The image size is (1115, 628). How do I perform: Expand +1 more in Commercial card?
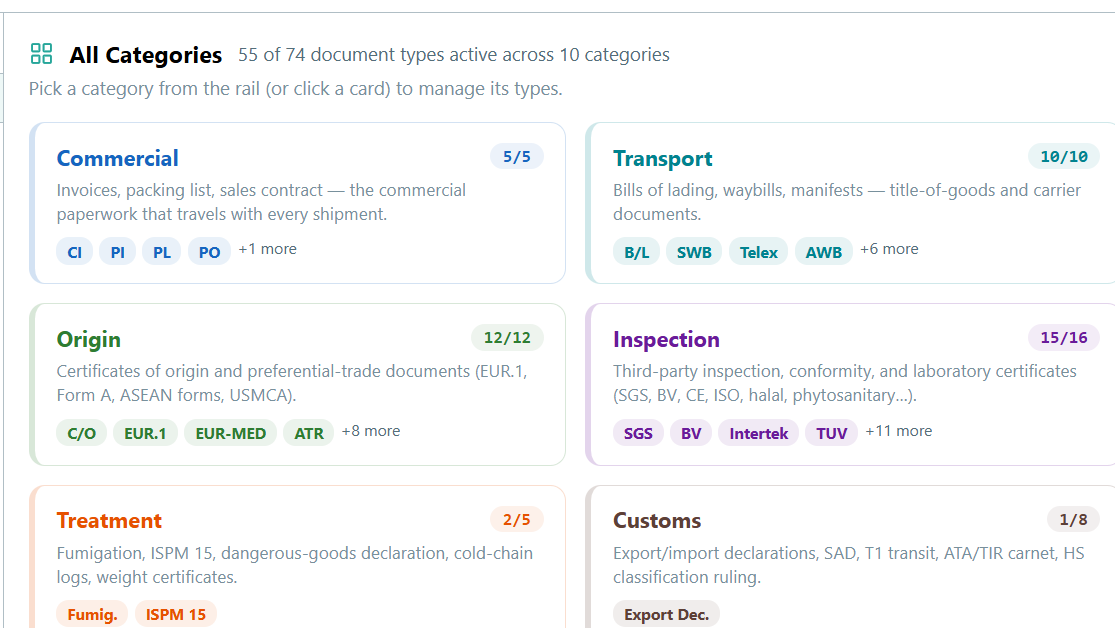coord(267,249)
